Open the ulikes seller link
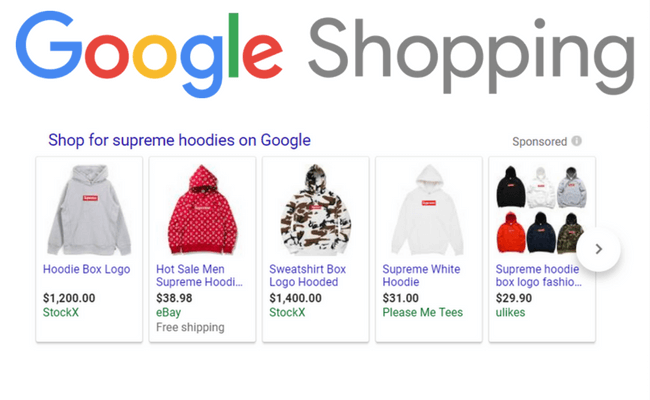Viewport: 650px width, 400px height. [x=510, y=312]
